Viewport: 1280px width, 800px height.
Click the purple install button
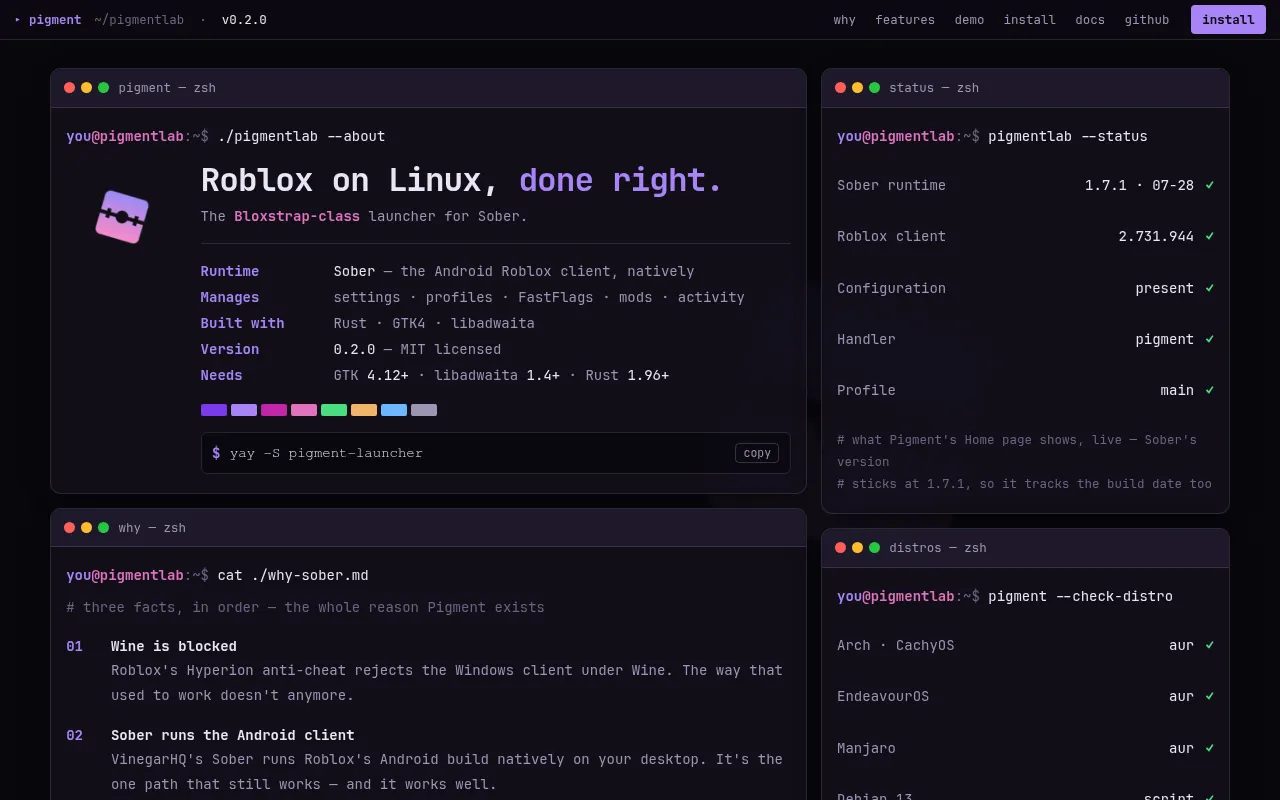(x=1228, y=20)
